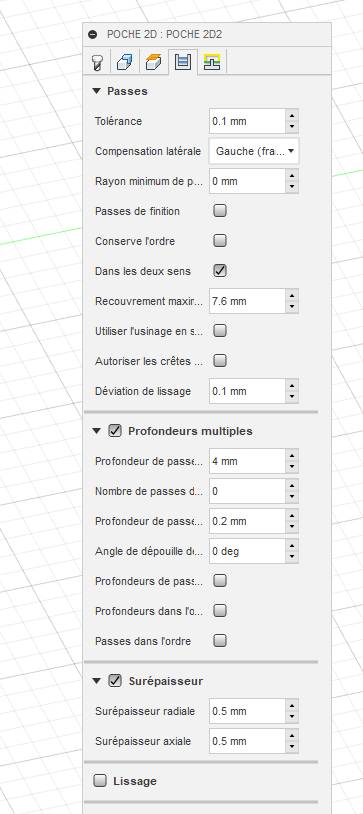
Task: Enable Passes dans l'ordre checkbox
Action: [x=220, y=641]
